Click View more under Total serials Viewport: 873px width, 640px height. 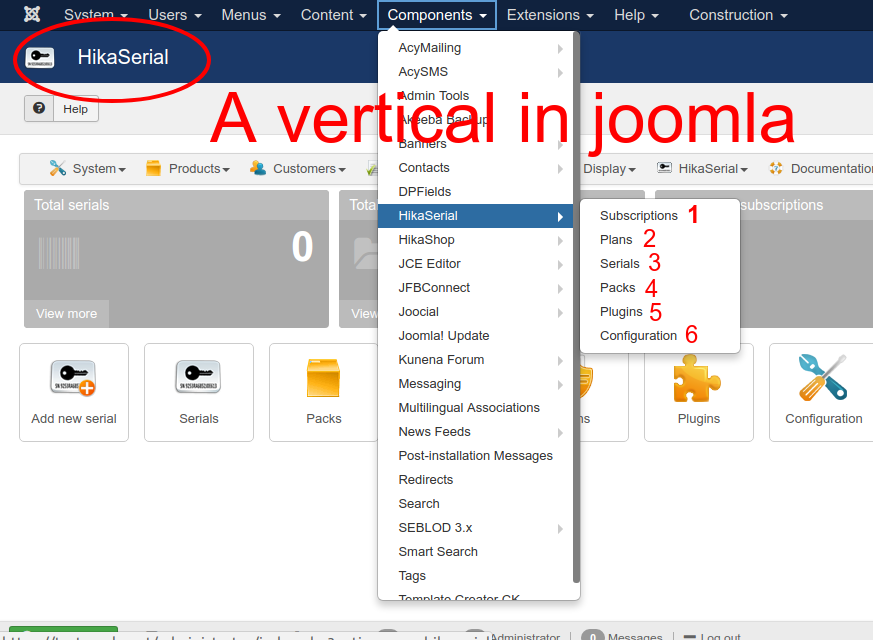[66, 313]
